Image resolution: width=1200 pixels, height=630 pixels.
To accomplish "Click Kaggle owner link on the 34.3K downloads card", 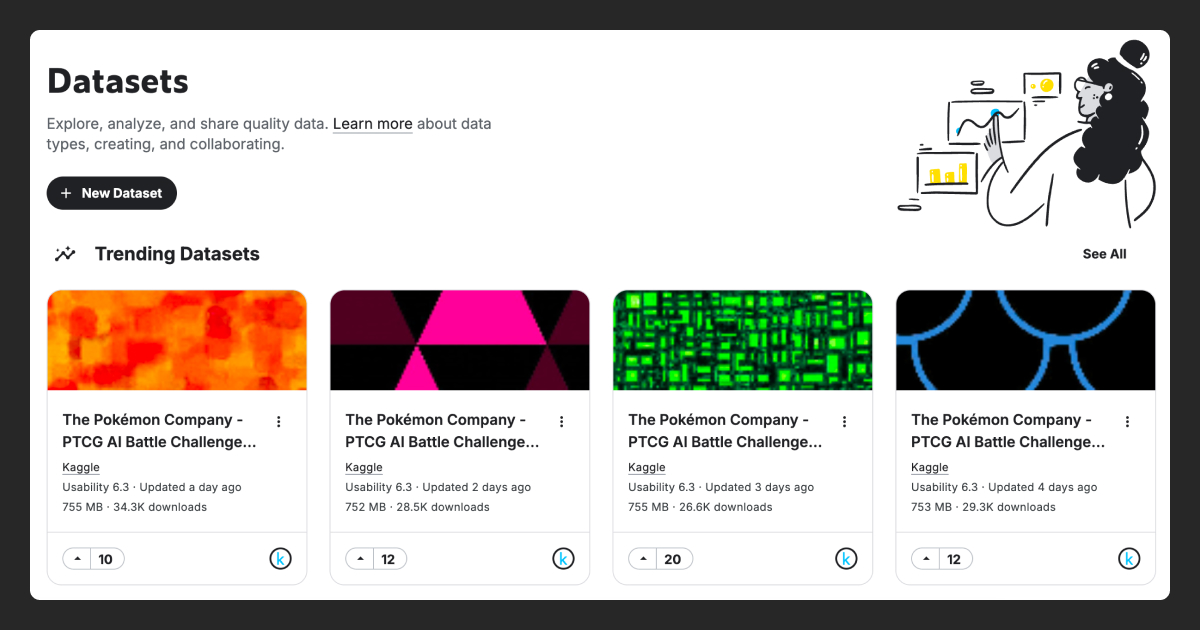I will 81,467.
